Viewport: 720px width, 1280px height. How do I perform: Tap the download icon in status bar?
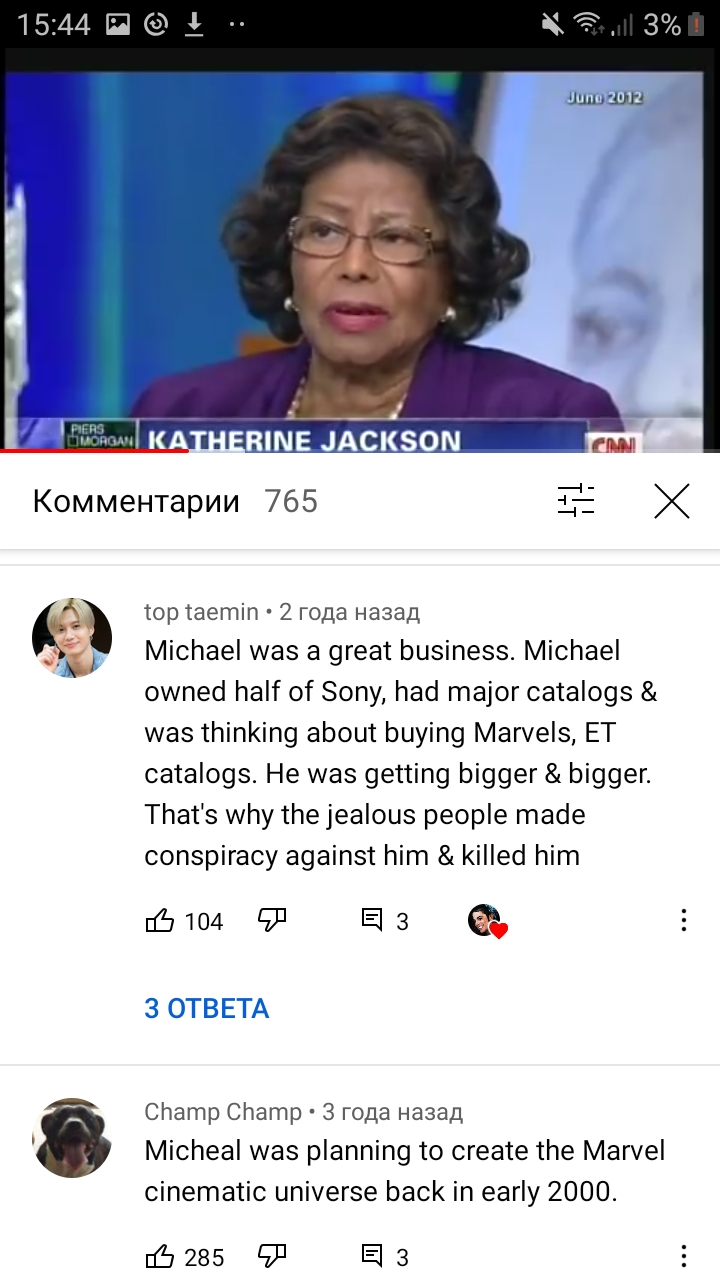tap(194, 24)
